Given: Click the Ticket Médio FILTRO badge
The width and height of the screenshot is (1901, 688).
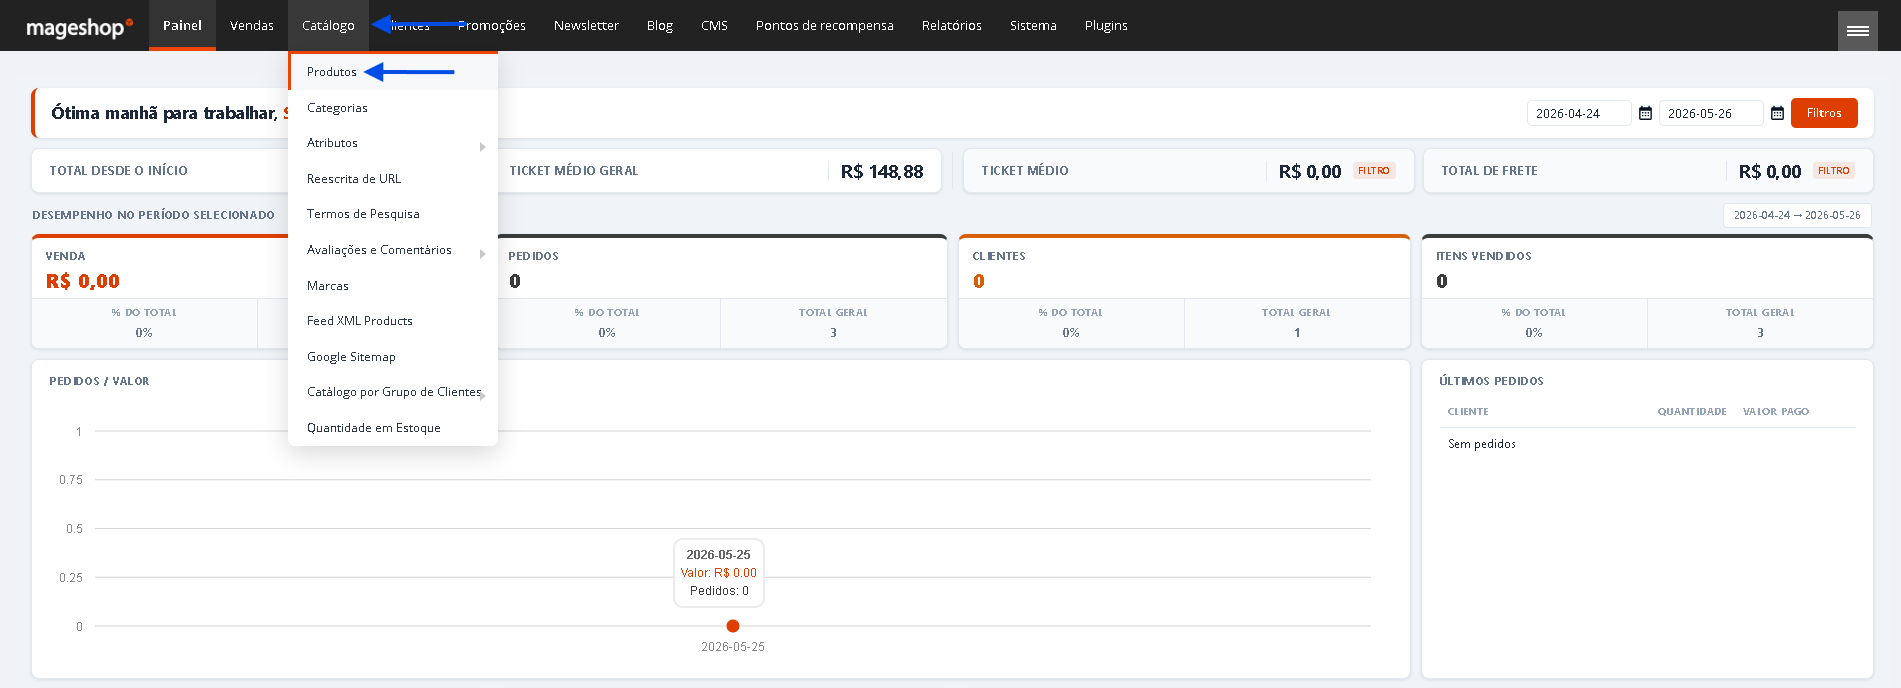Looking at the screenshot, I should point(1374,171).
